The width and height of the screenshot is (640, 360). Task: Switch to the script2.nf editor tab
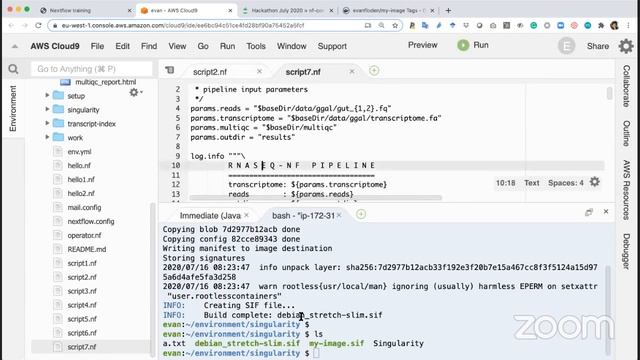(x=210, y=72)
